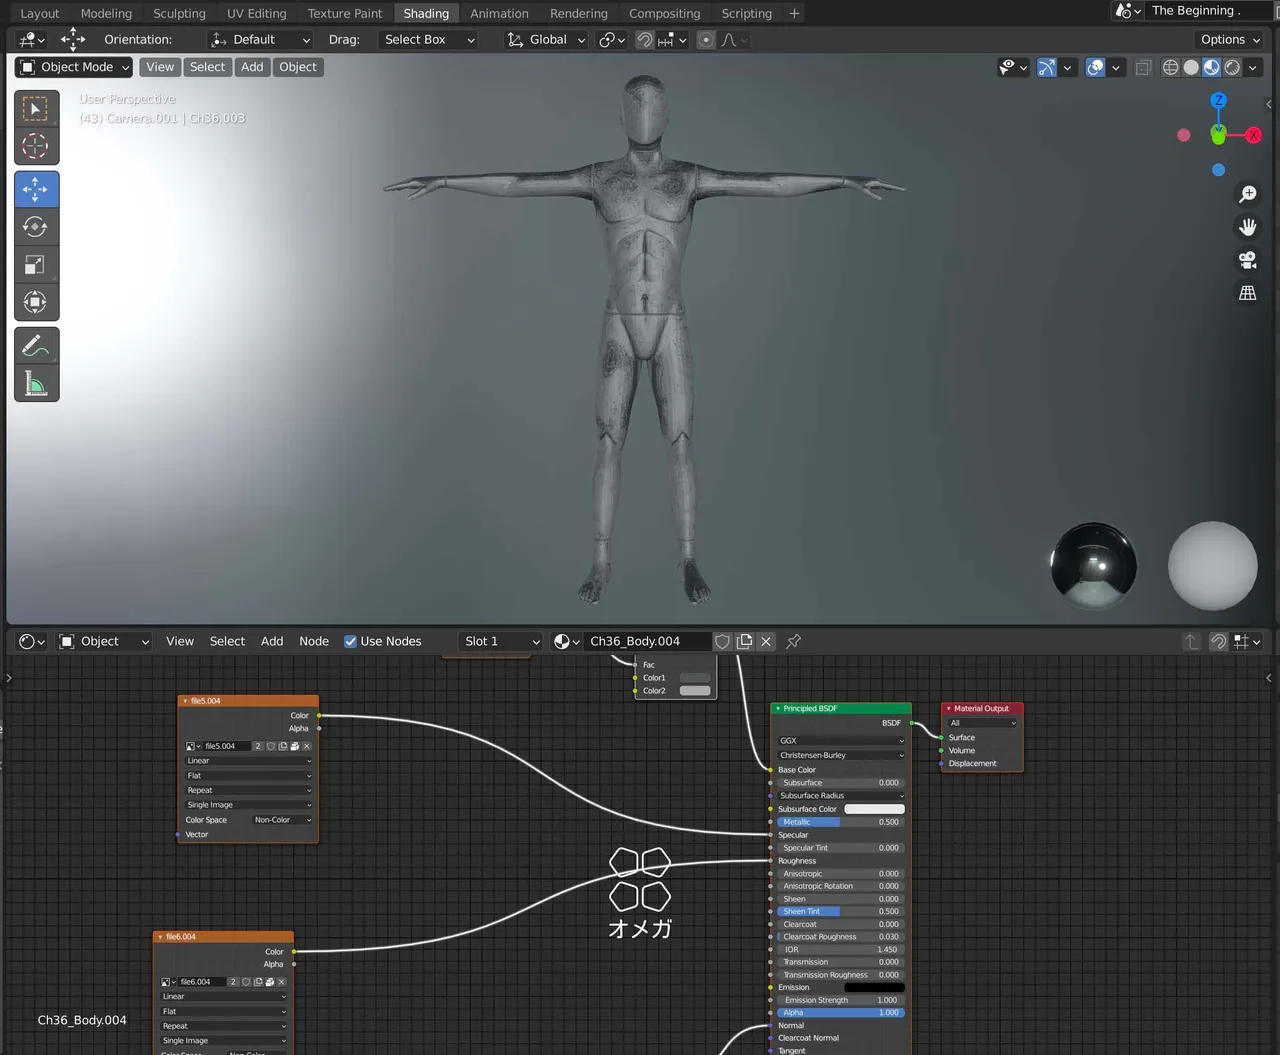Switch to rendered viewport shading
1280x1055 pixels.
[1232, 67]
